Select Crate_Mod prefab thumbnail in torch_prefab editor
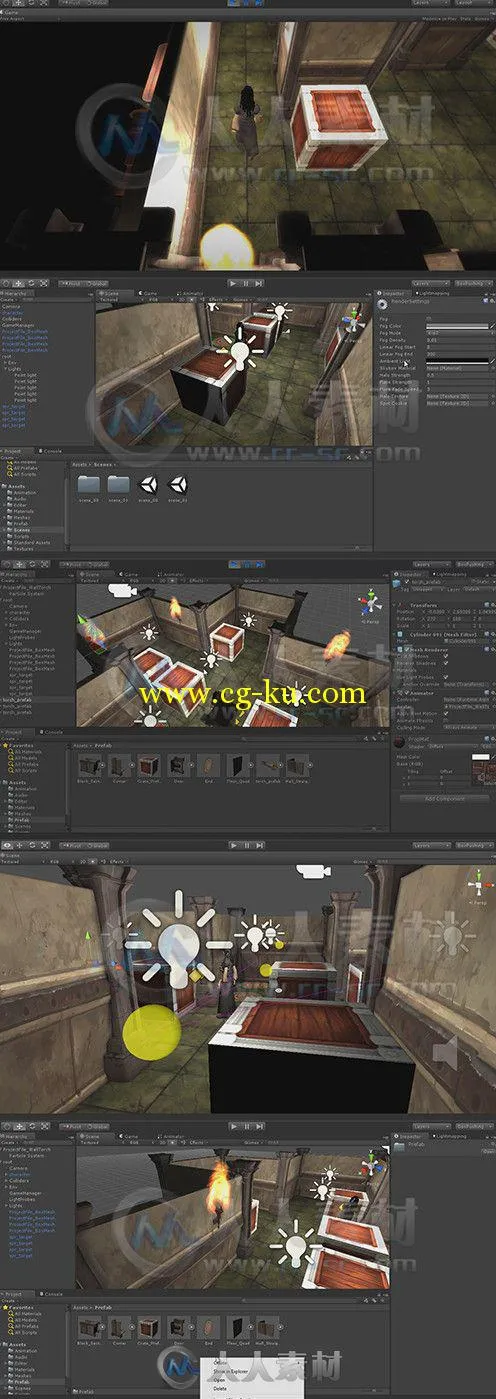496x1399 pixels. (x=149, y=766)
